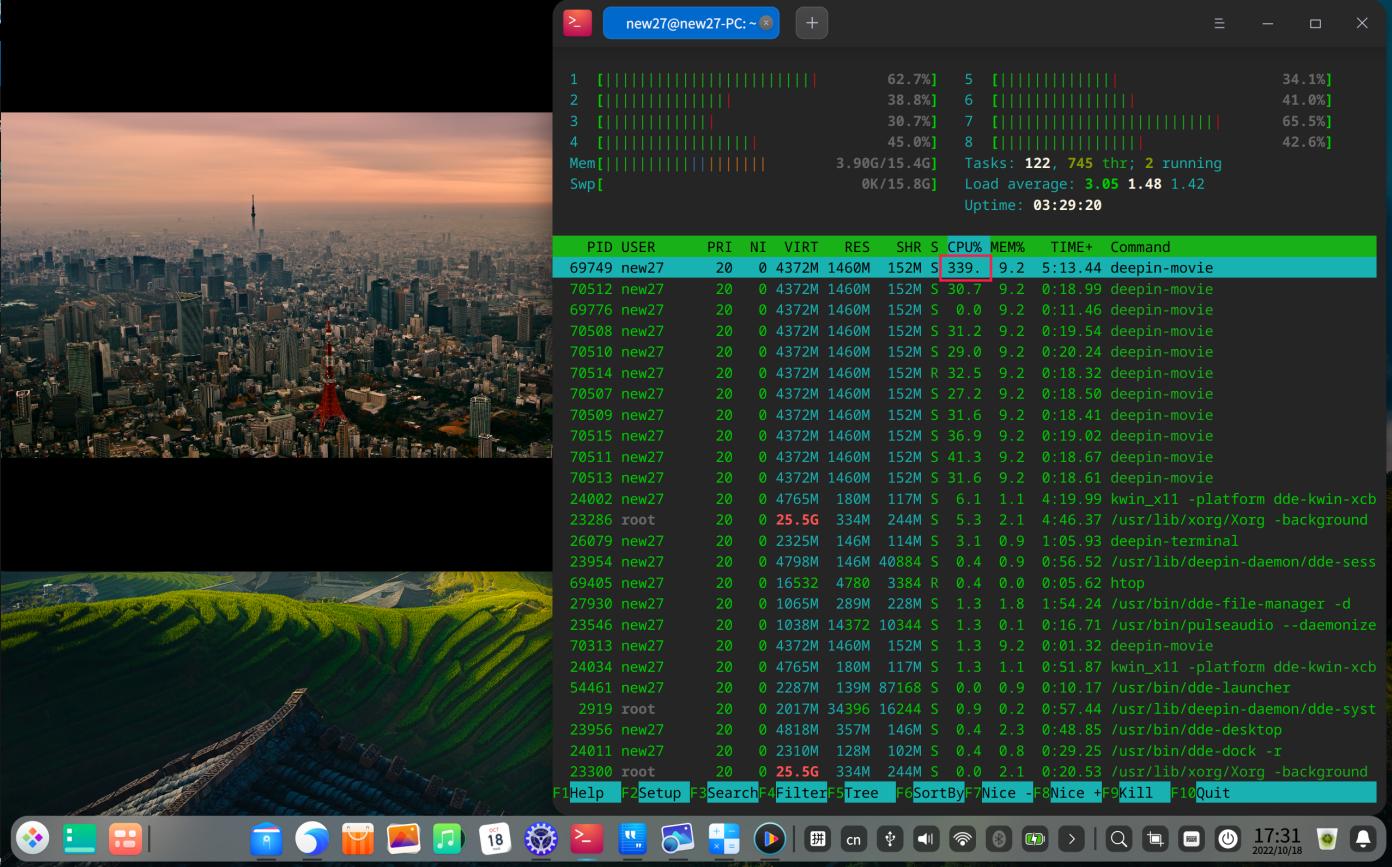
Task: Open F2 Setup in htop
Action: [x=657, y=792]
